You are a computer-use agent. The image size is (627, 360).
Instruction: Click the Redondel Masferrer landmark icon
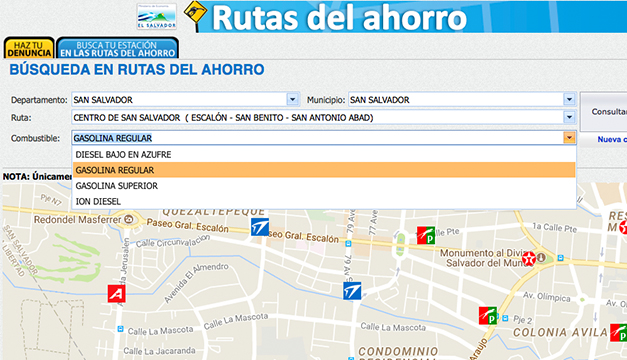pyautogui.click(x=129, y=219)
